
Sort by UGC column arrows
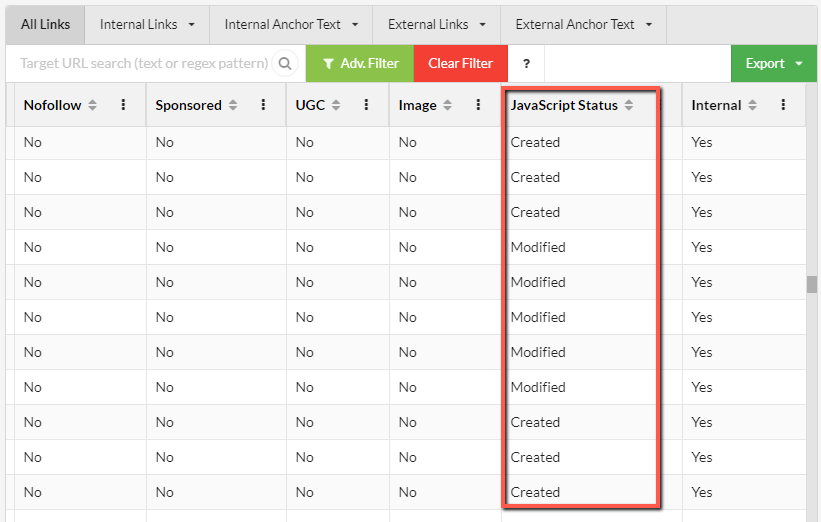coord(336,105)
